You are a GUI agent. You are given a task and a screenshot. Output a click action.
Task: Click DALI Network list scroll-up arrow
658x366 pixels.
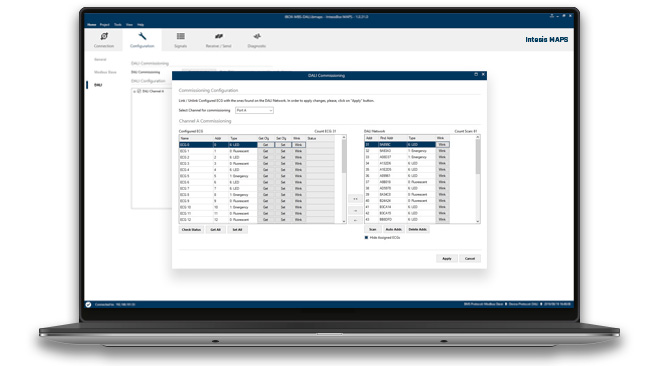[x=478, y=137]
